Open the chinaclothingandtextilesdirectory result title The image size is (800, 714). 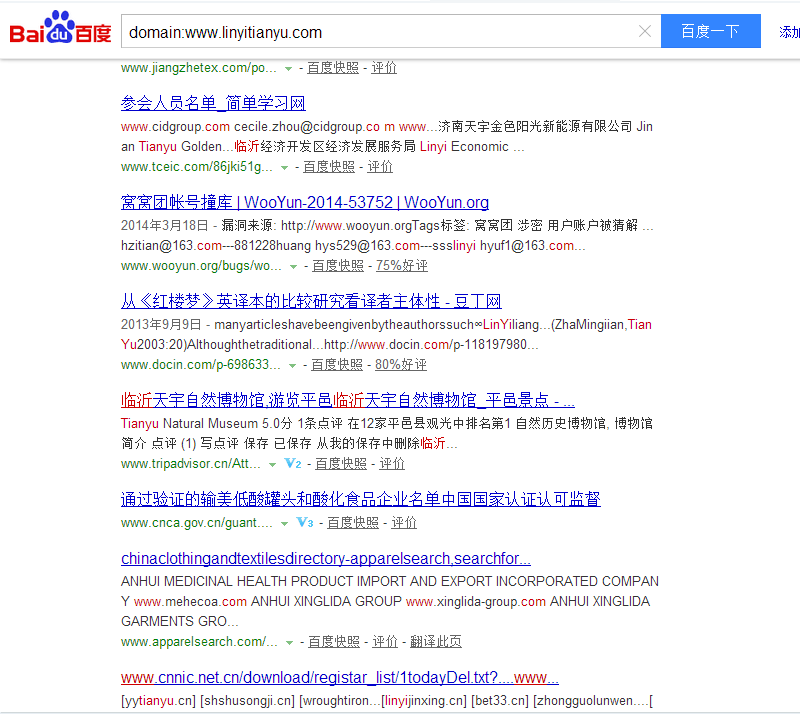pos(326,559)
